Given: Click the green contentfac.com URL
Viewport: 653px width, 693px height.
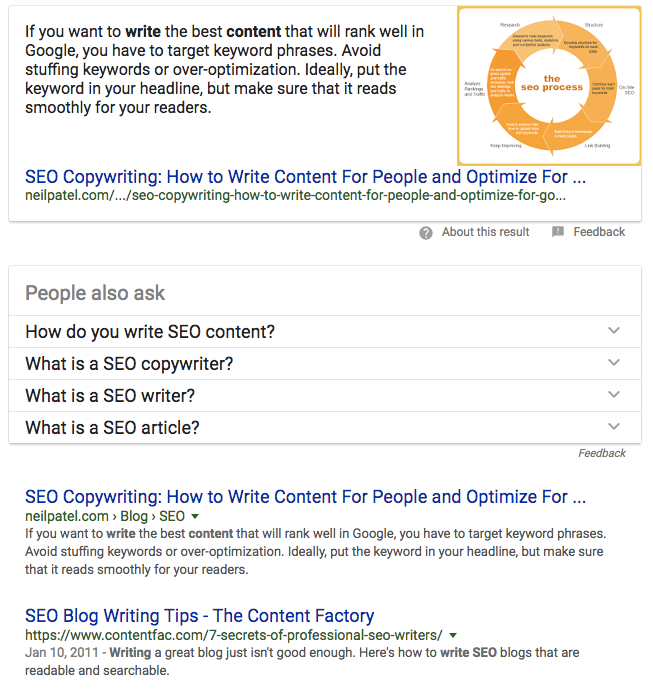Looking at the screenshot, I should coord(234,636).
